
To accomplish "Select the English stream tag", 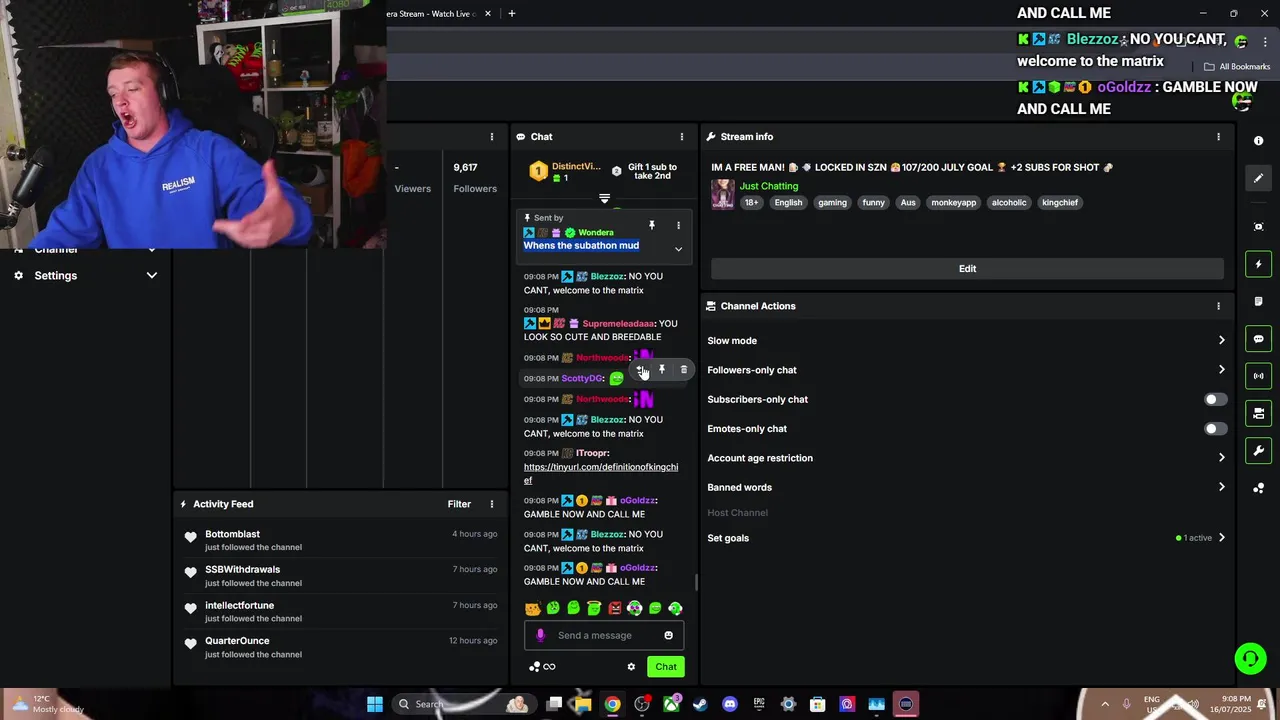I will [x=788, y=202].
